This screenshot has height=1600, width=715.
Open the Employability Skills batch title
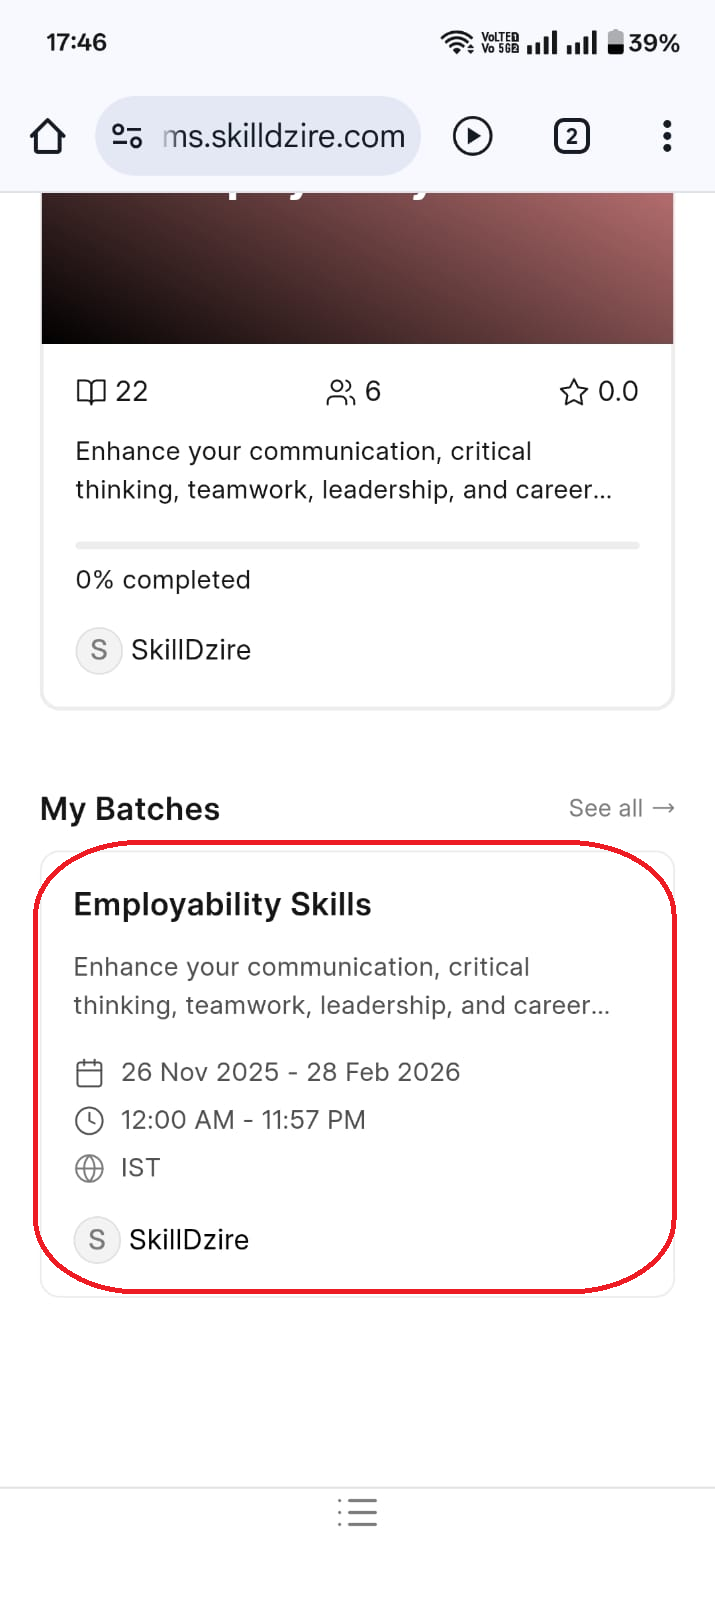coord(222,905)
